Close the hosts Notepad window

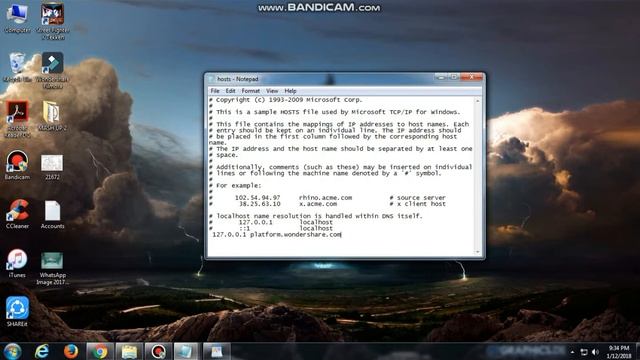click(471, 77)
